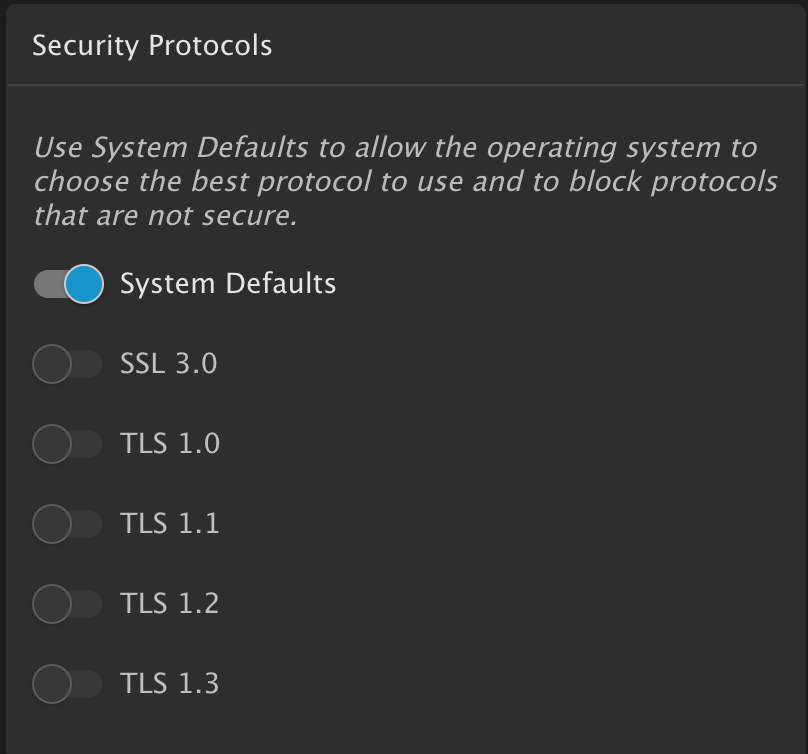Click the "that are not secure." text
Viewport: 808px width, 754px height.
point(165,216)
